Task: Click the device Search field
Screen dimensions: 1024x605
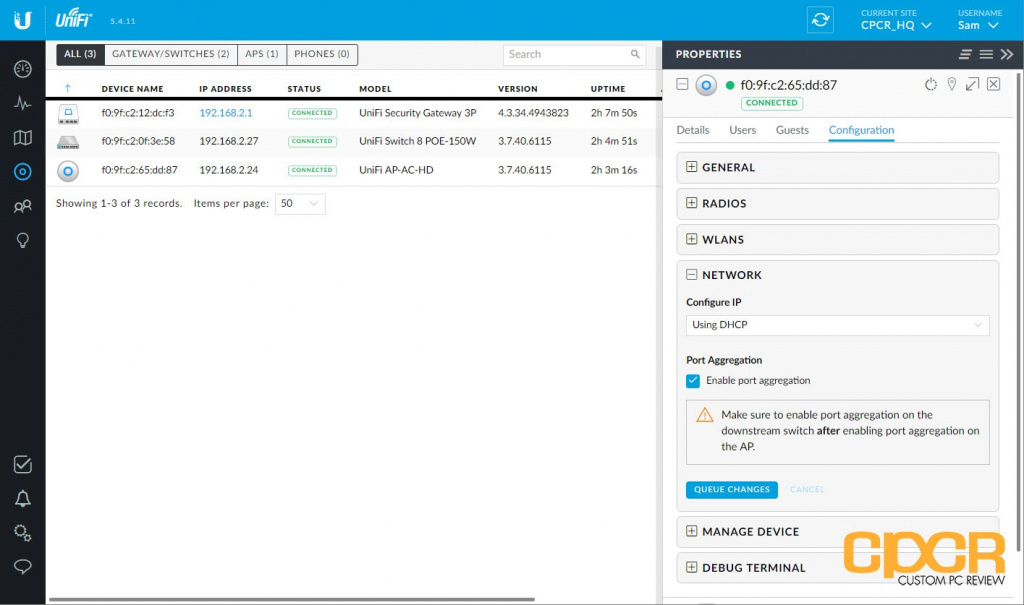Action: click(x=568, y=55)
